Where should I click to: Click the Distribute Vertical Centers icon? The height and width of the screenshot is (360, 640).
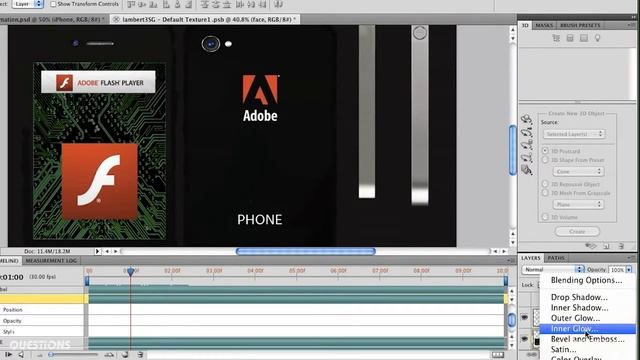click(216, 4)
